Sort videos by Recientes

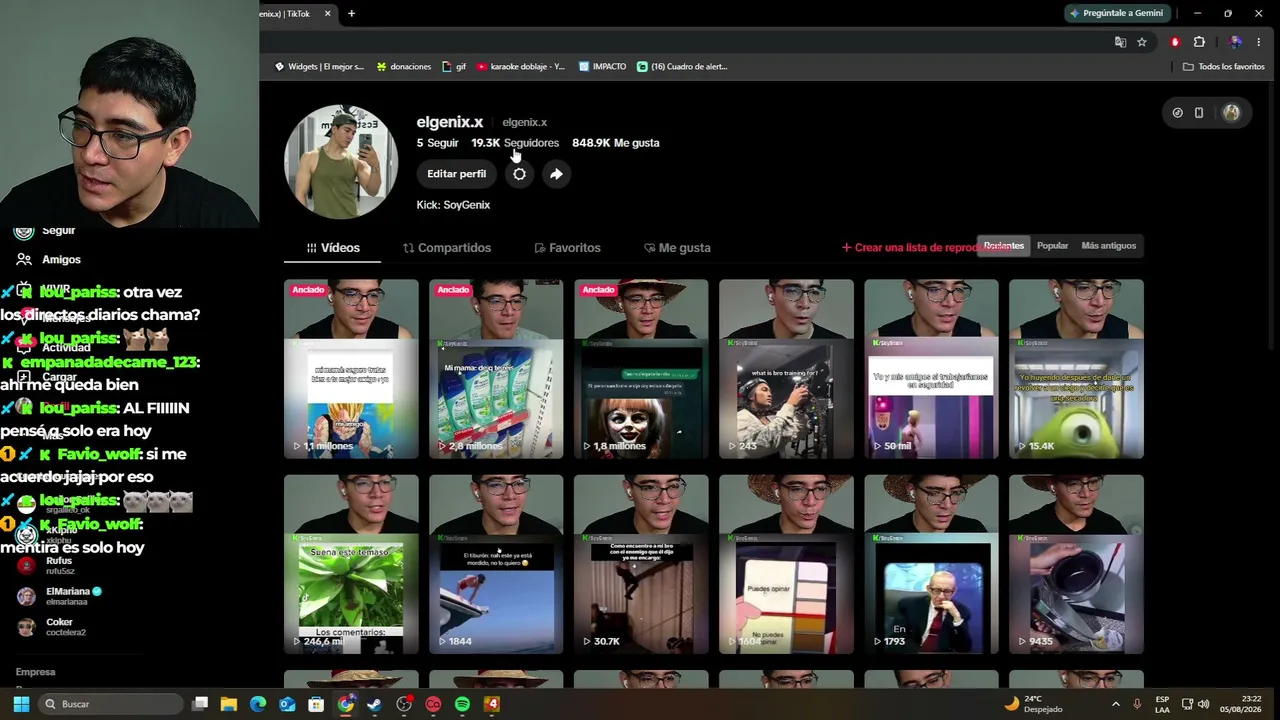click(1004, 246)
